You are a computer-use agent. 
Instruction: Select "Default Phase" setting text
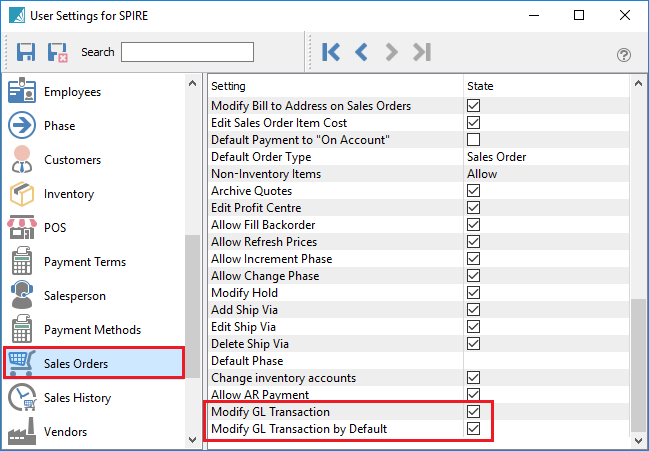coord(247,360)
